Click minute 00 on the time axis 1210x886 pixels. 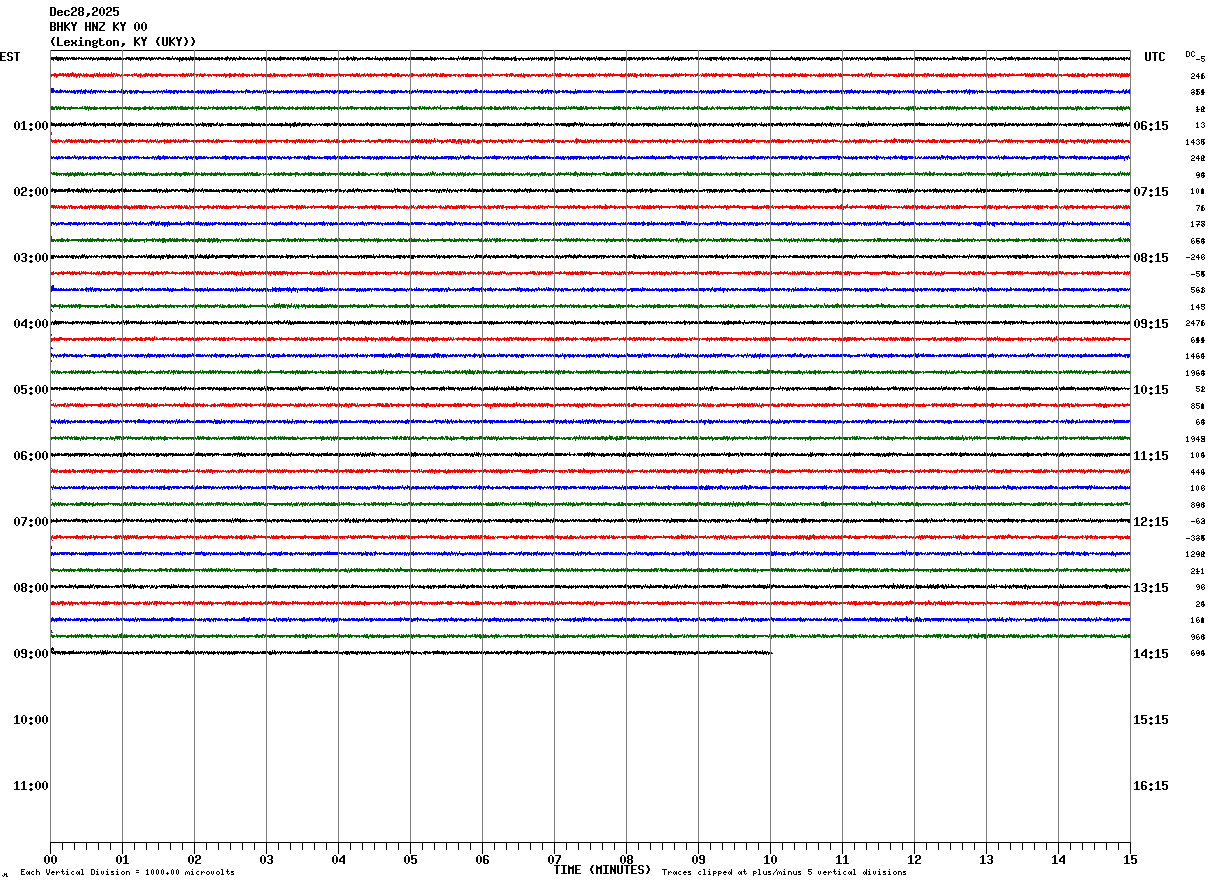50,859
